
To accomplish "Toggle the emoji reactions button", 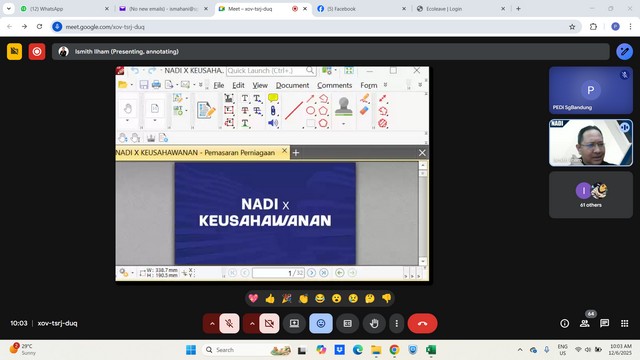I will (321, 323).
